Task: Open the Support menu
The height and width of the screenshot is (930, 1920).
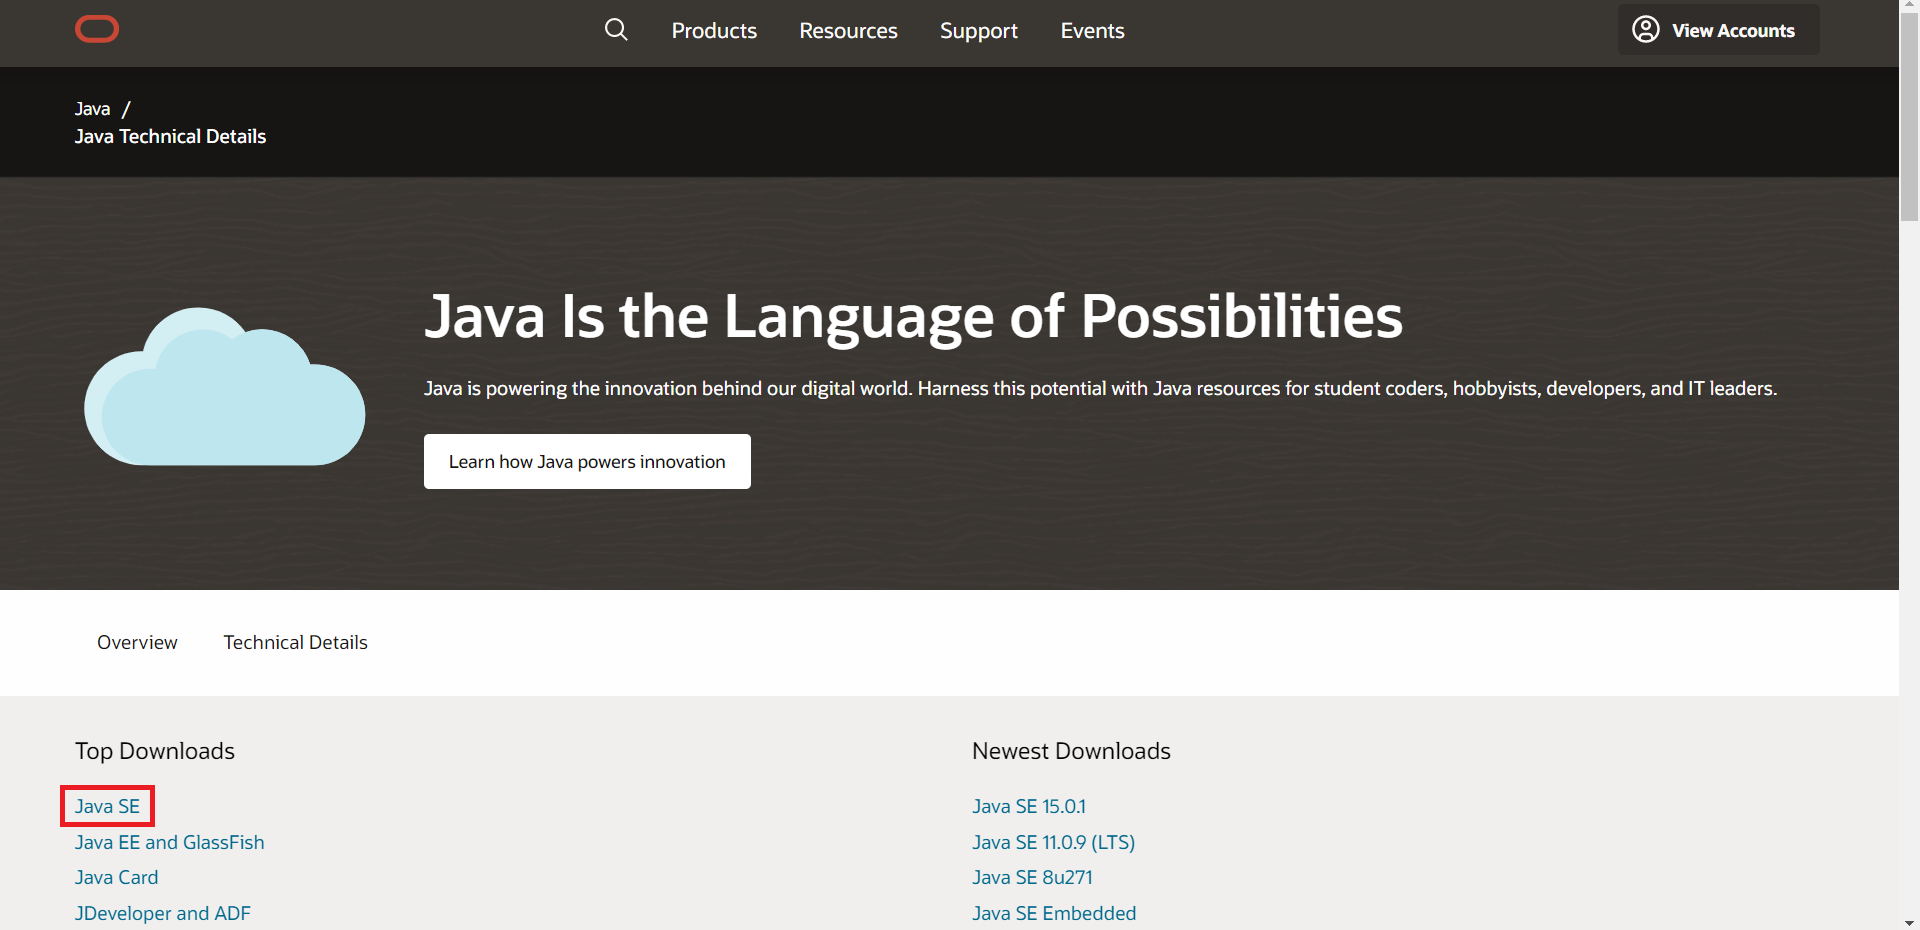Action: click(x=979, y=31)
